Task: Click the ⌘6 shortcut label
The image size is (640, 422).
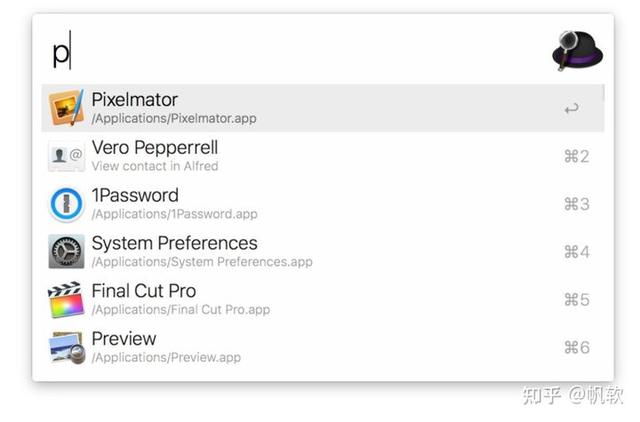Action: [x=577, y=347]
